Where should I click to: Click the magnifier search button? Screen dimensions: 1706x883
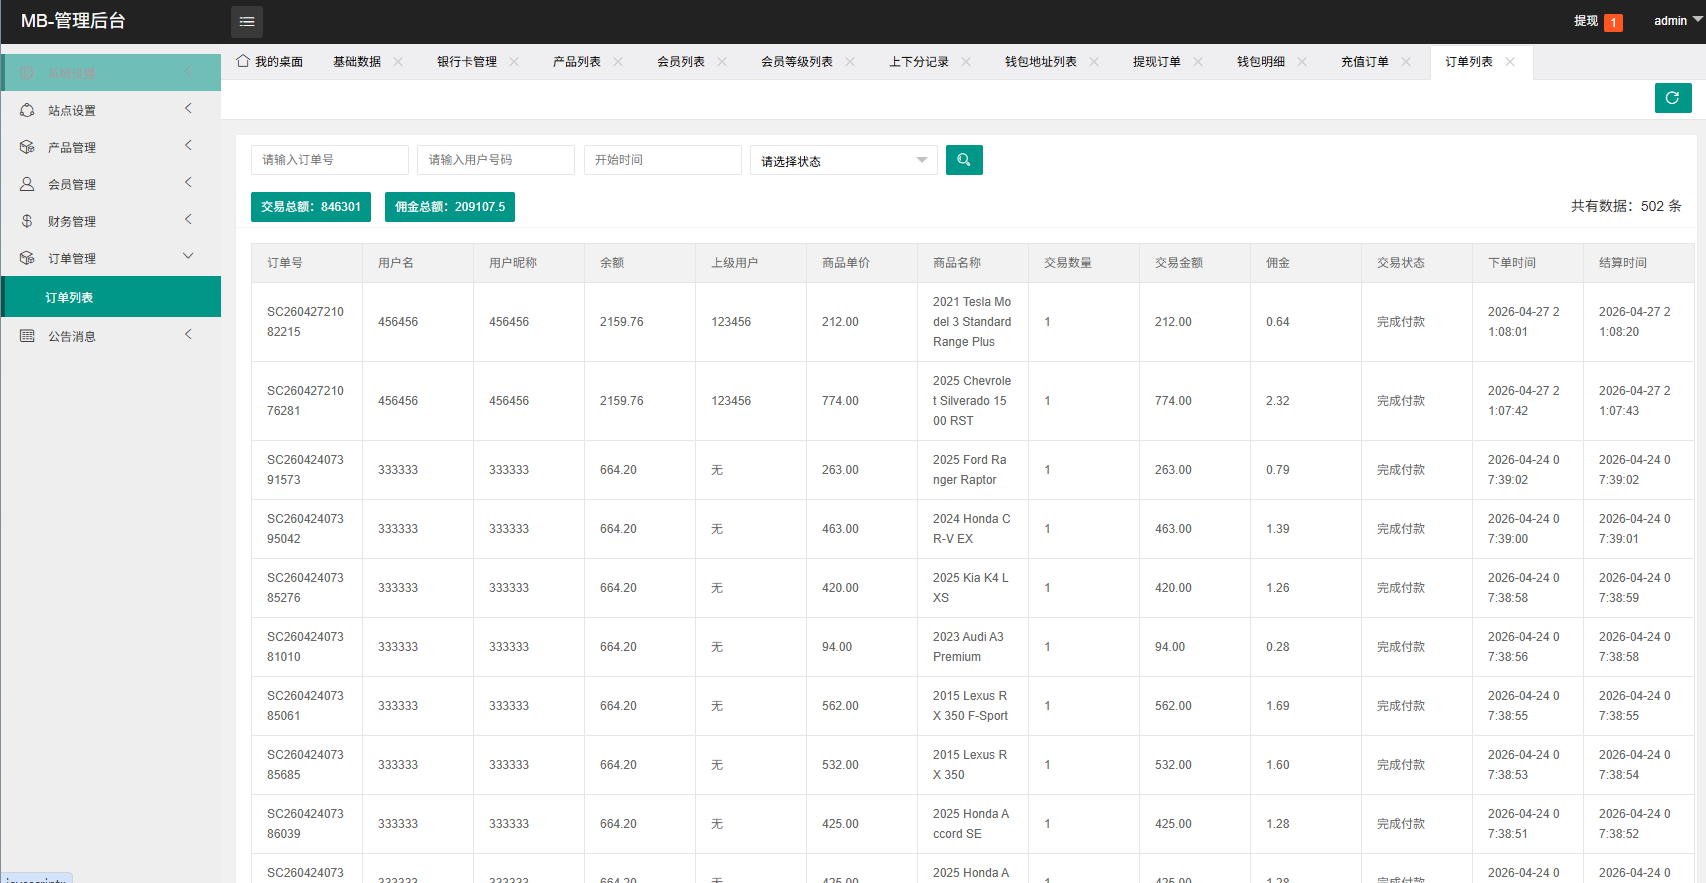pos(964,160)
